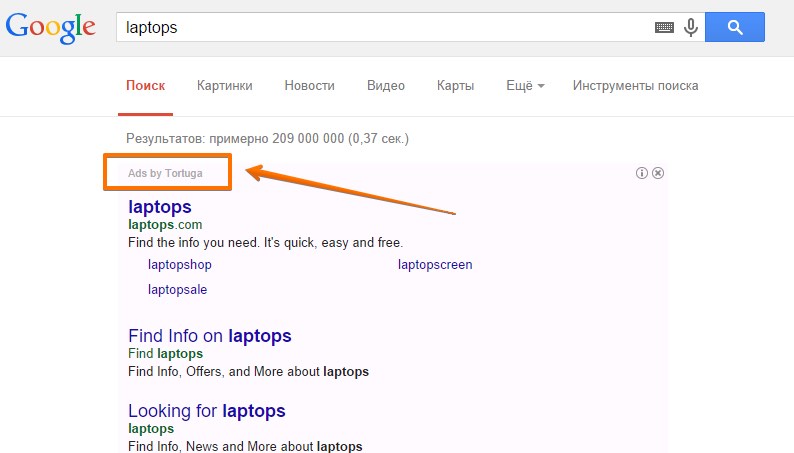
Task: Click the Google logo
Action: pyautogui.click(x=53, y=28)
